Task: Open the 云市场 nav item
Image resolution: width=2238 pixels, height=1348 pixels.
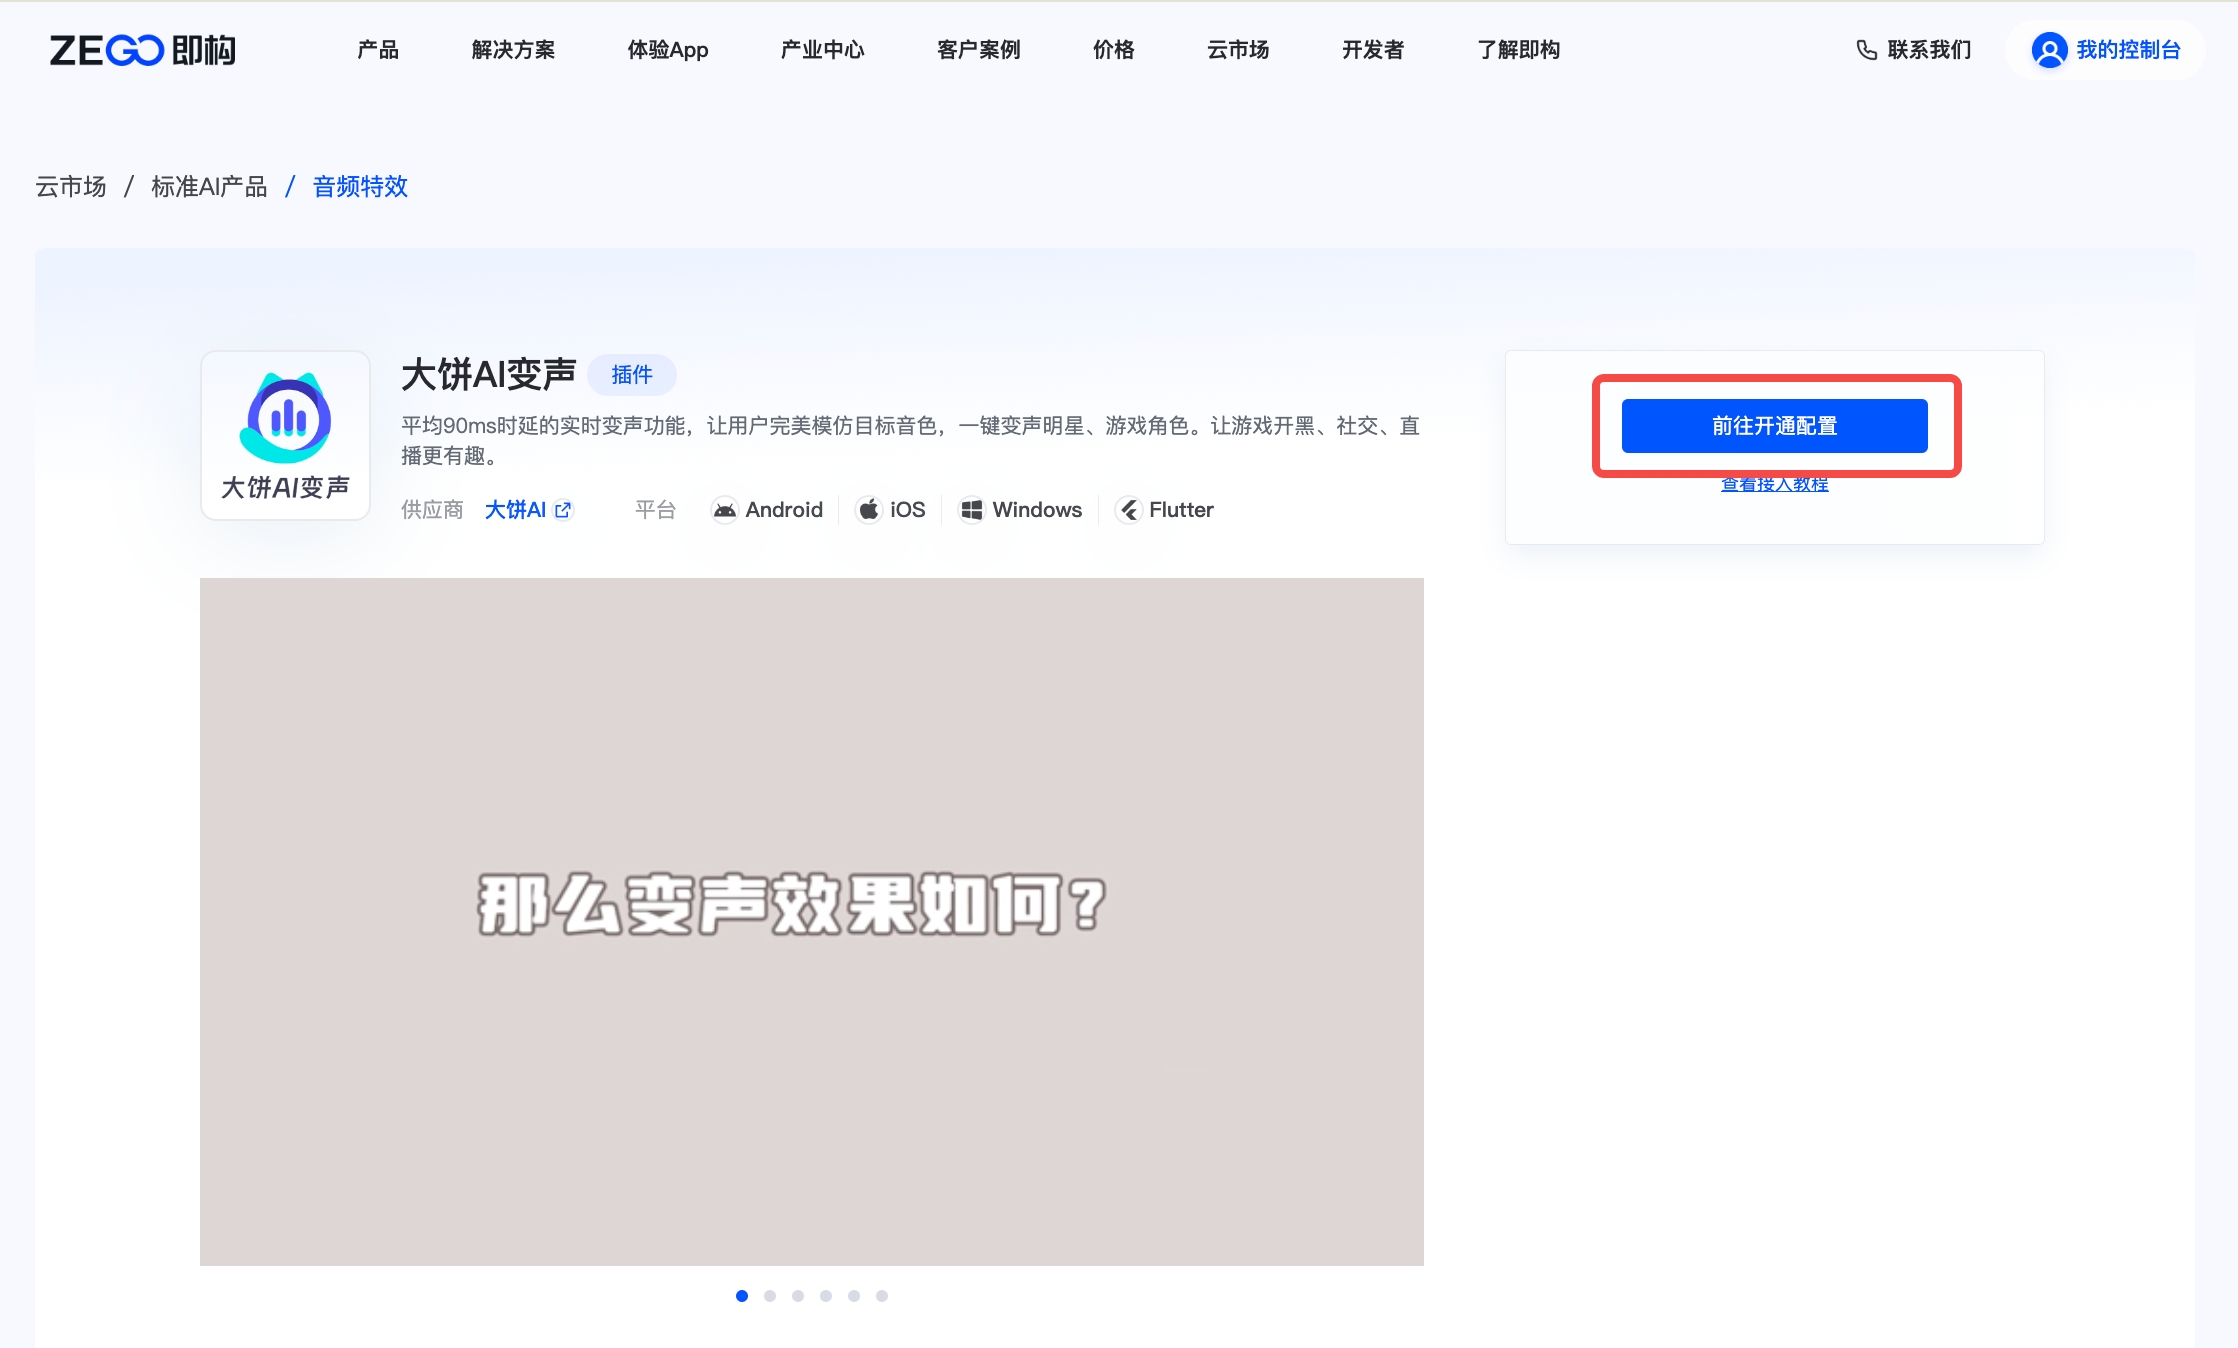Action: [1238, 50]
